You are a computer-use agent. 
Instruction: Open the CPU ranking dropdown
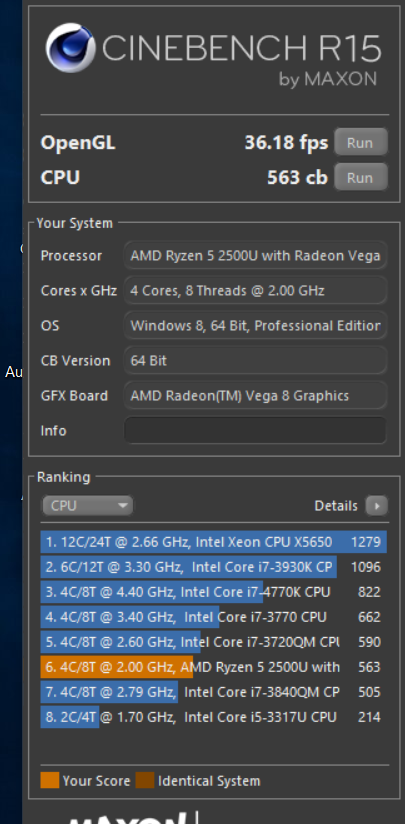click(x=87, y=506)
